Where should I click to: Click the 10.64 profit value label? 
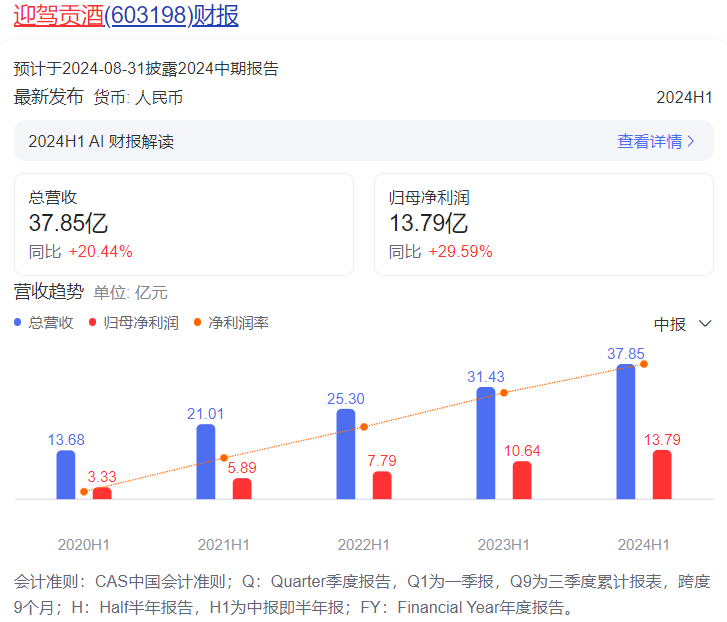(522, 451)
